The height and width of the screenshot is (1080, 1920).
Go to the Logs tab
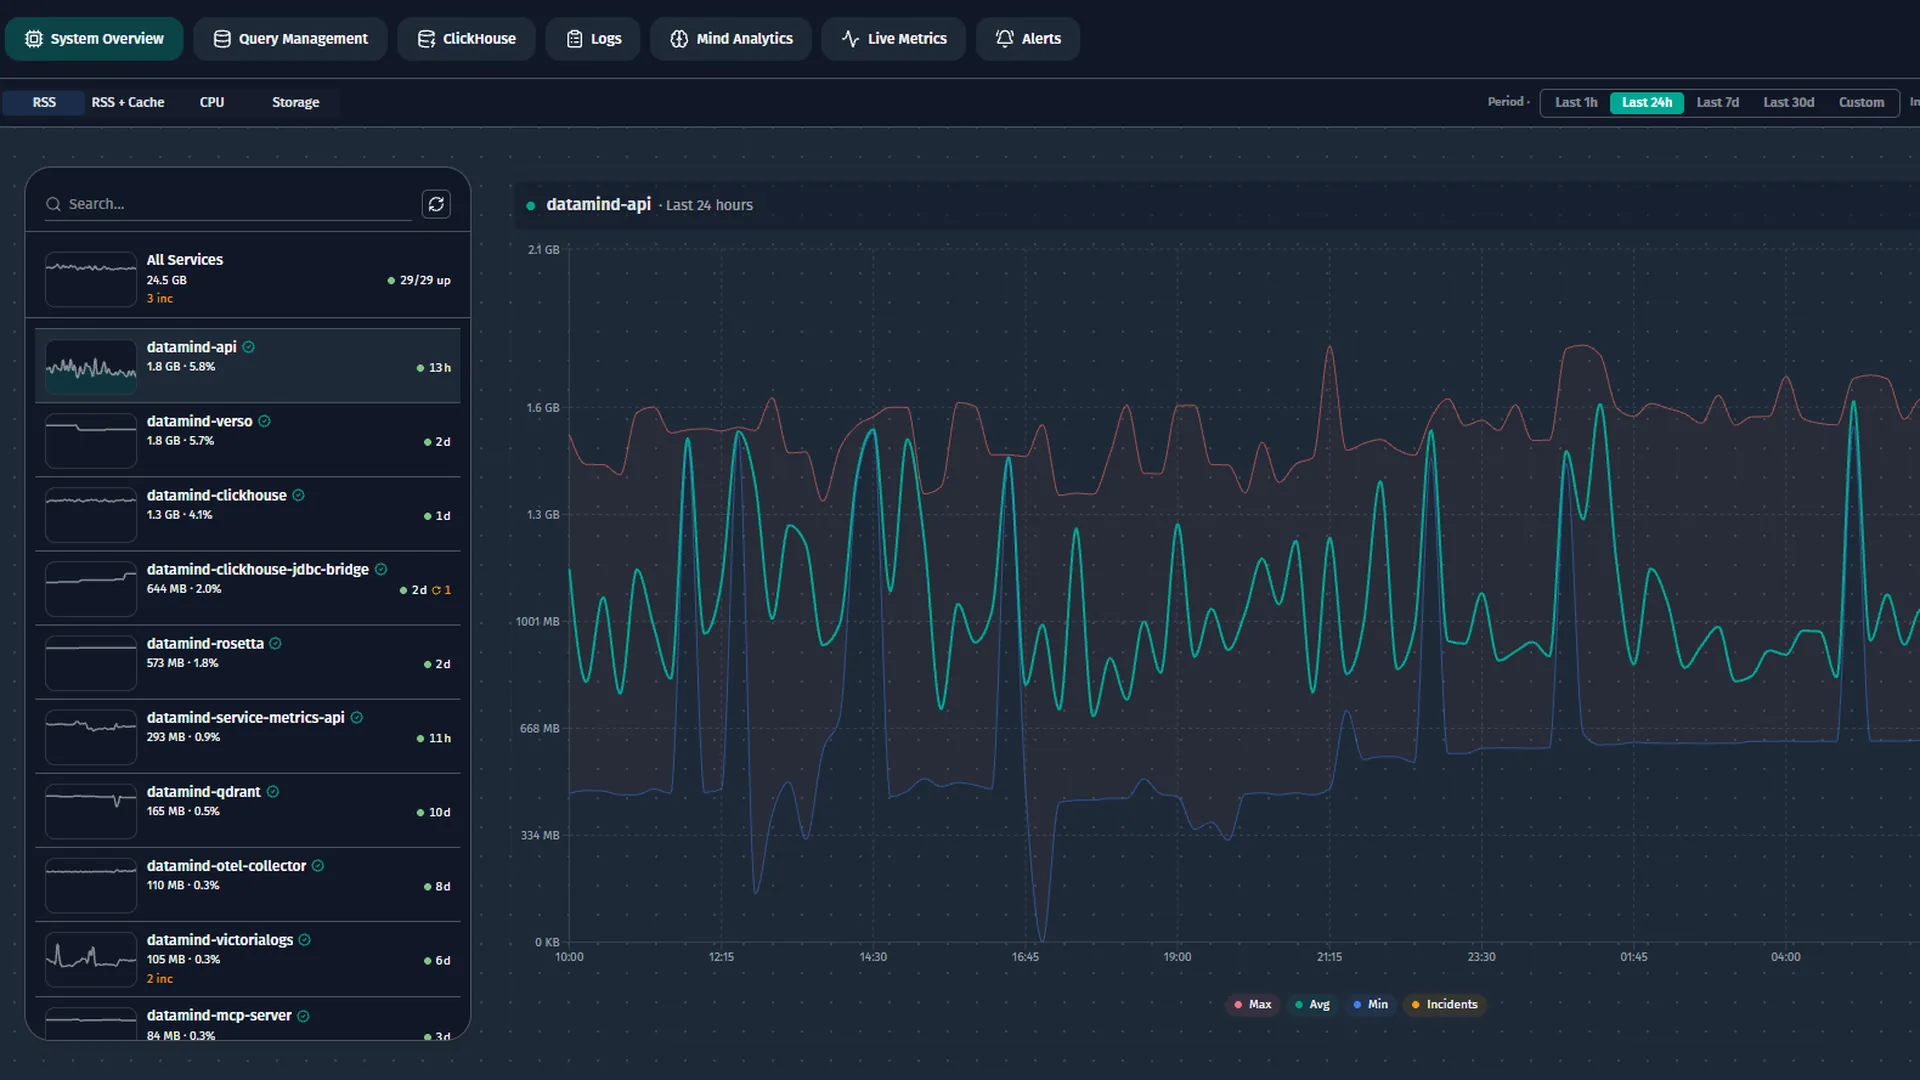pos(593,39)
